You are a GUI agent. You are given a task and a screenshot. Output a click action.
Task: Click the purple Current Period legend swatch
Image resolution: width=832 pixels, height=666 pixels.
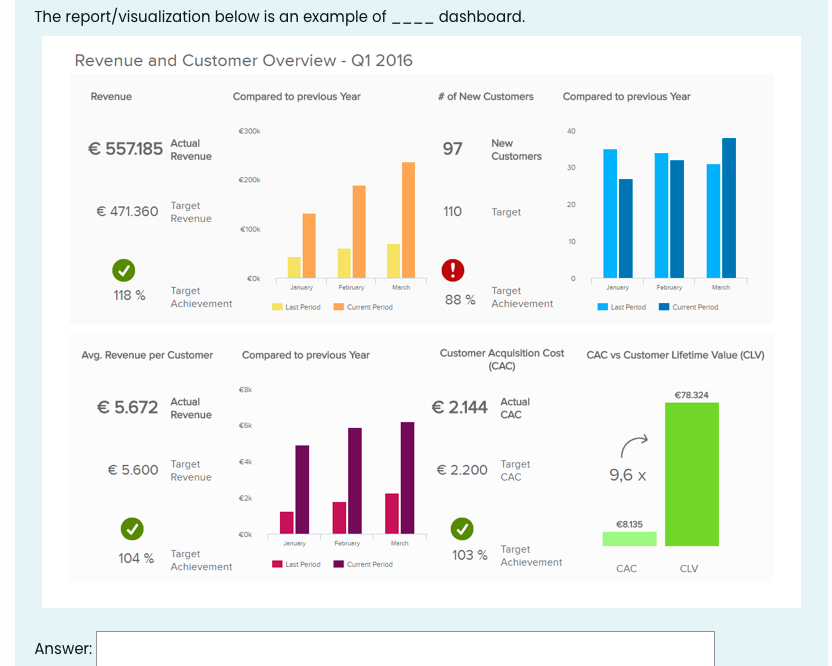pos(339,564)
